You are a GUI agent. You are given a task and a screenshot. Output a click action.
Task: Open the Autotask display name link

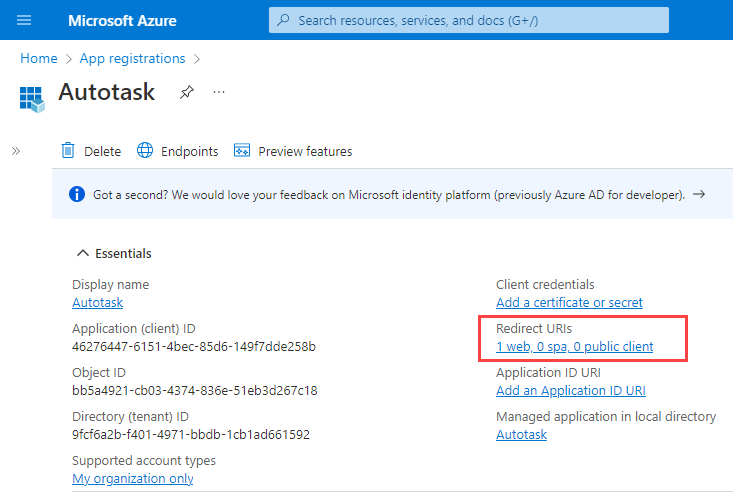pos(97,303)
